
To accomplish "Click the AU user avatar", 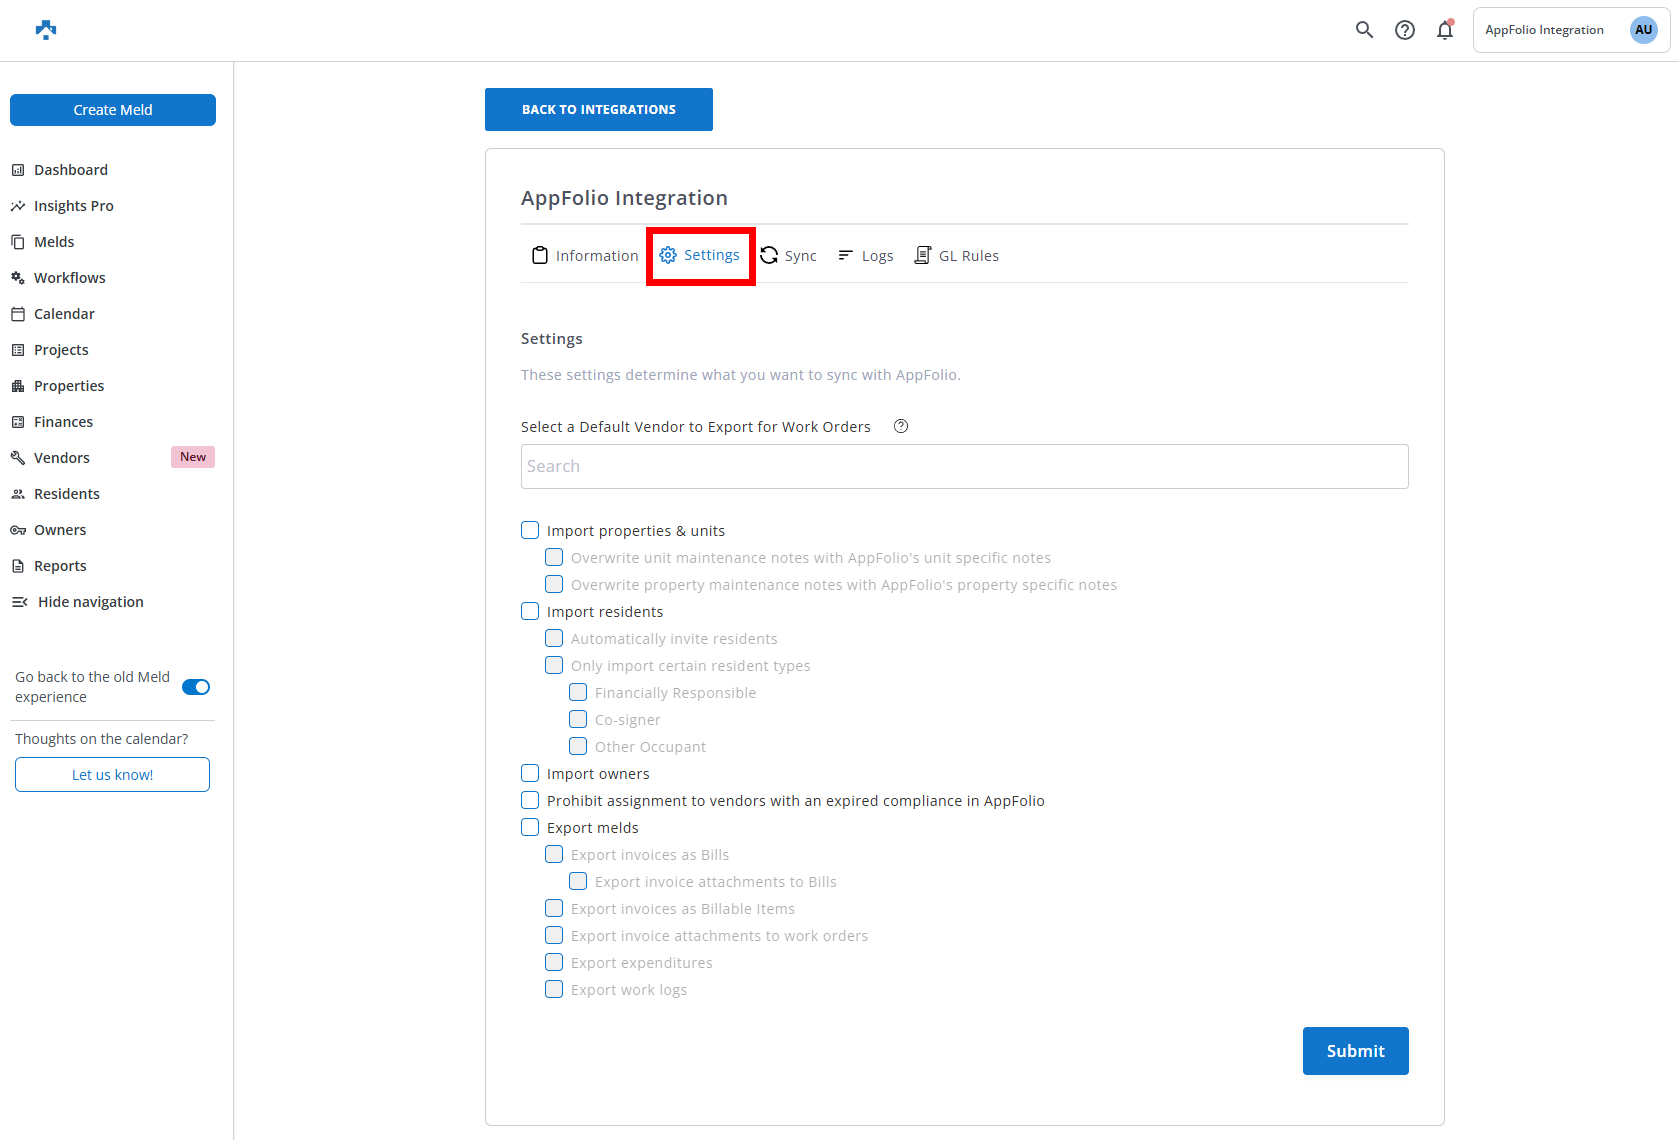I will [1643, 30].
